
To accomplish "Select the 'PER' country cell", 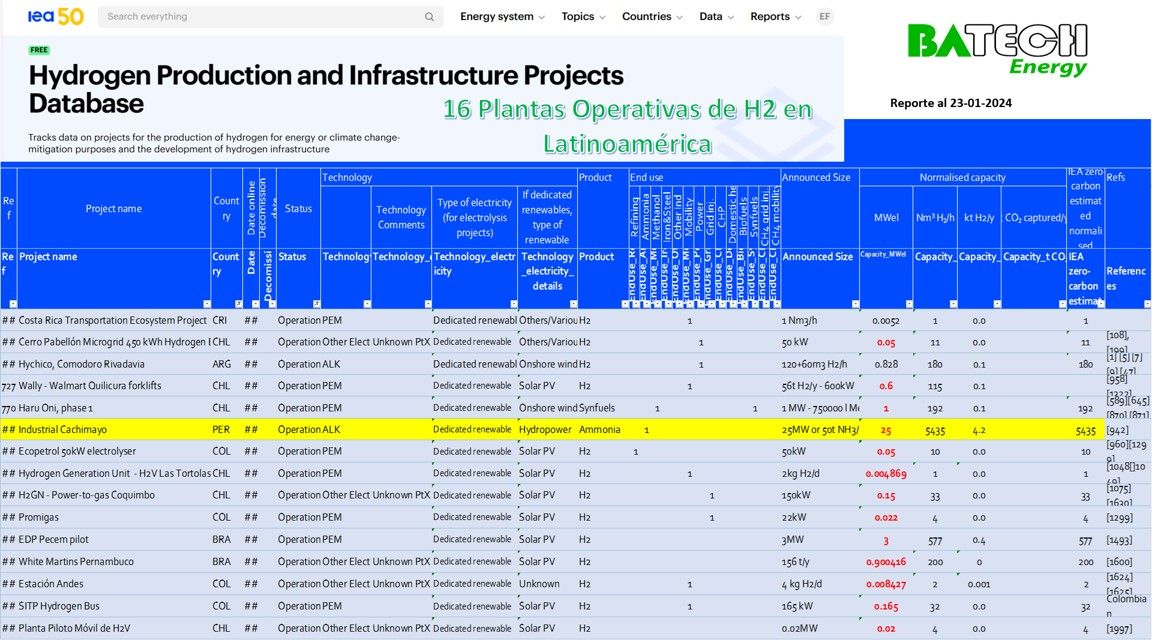I will [226, 430].
